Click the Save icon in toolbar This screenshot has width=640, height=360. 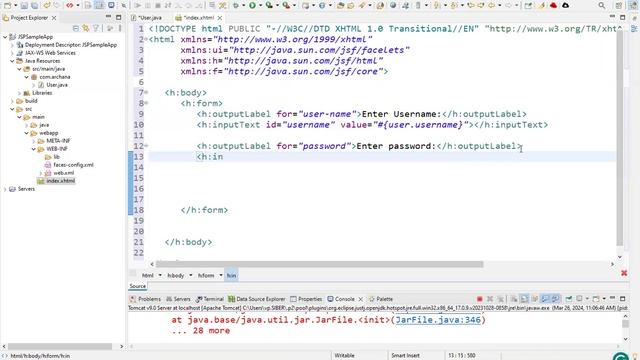point(24,6)
